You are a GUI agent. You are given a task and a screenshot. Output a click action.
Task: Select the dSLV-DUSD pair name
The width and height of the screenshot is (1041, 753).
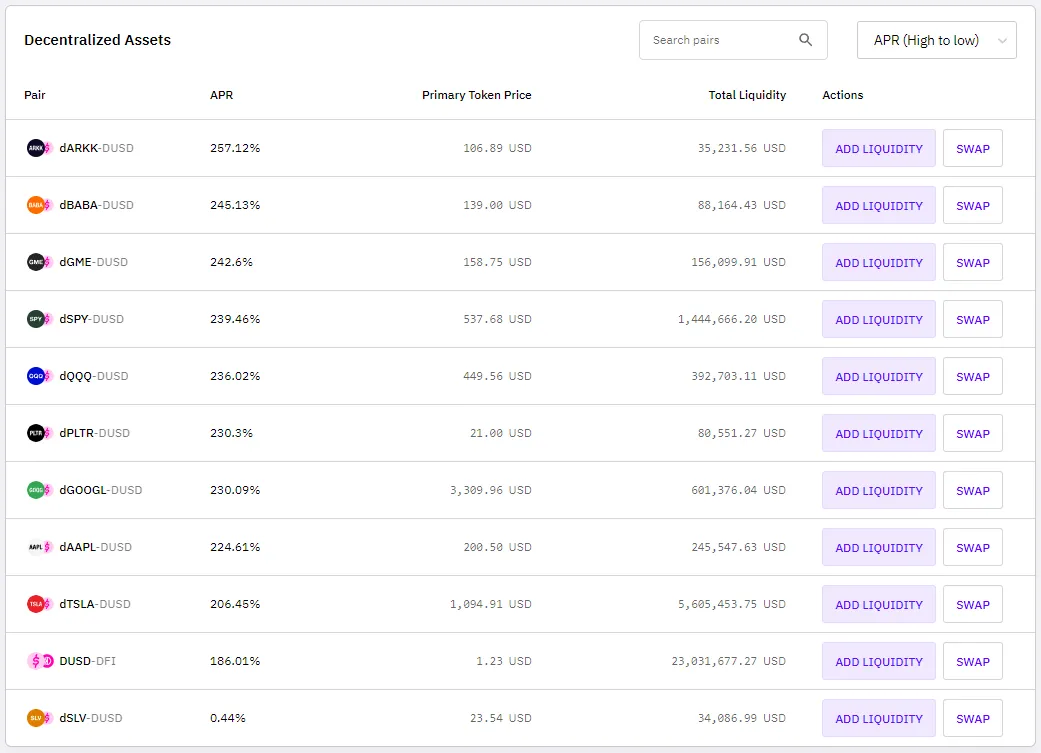point(91,718)
